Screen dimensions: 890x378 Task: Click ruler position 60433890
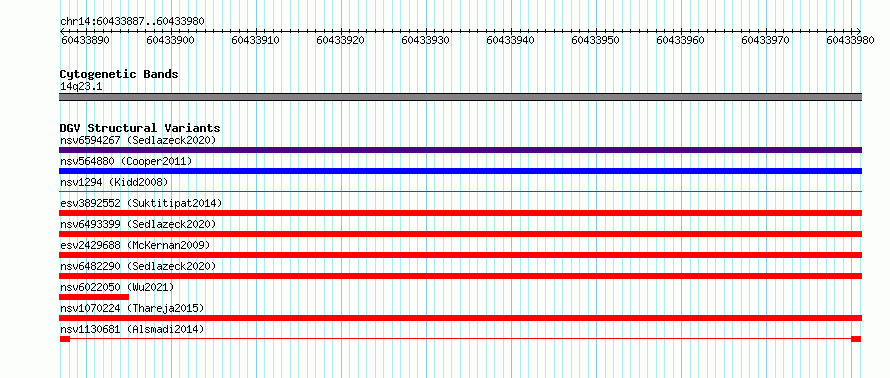click(85, 40)
